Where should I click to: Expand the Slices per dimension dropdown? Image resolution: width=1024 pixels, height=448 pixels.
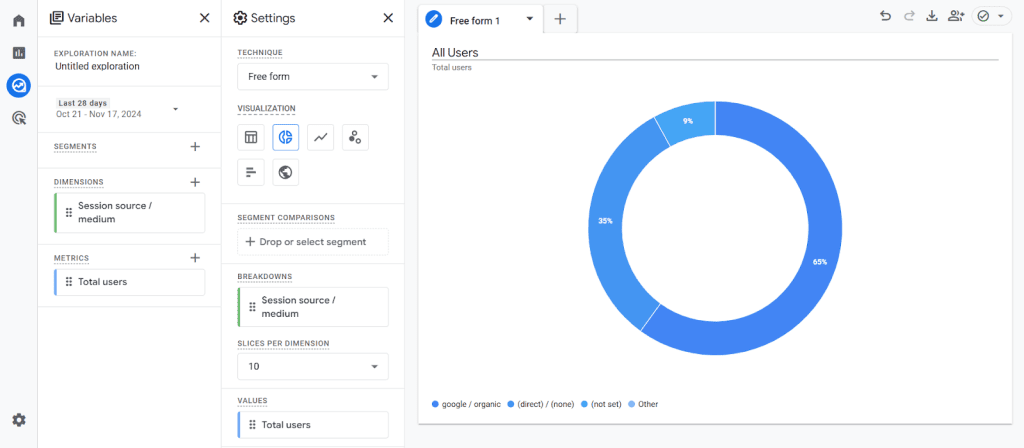tap(312, 367)
